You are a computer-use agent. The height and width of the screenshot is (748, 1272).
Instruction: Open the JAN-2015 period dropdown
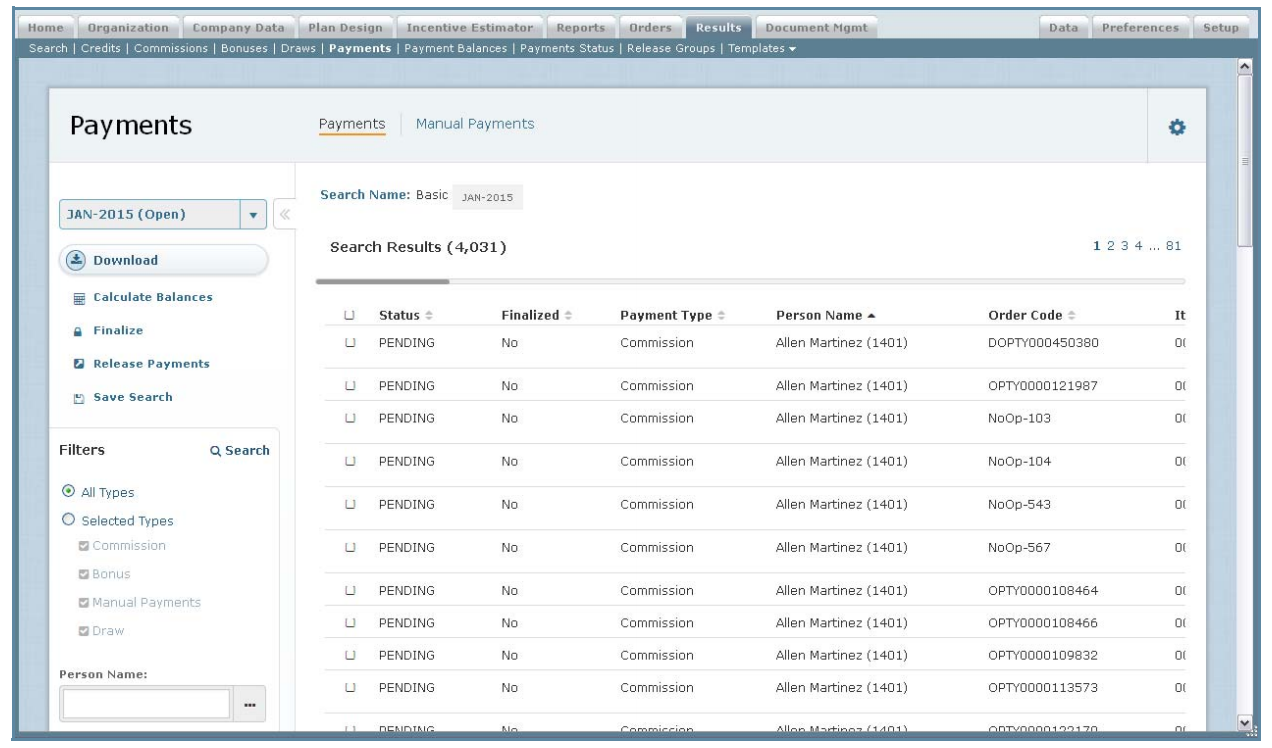pos(252,214)
